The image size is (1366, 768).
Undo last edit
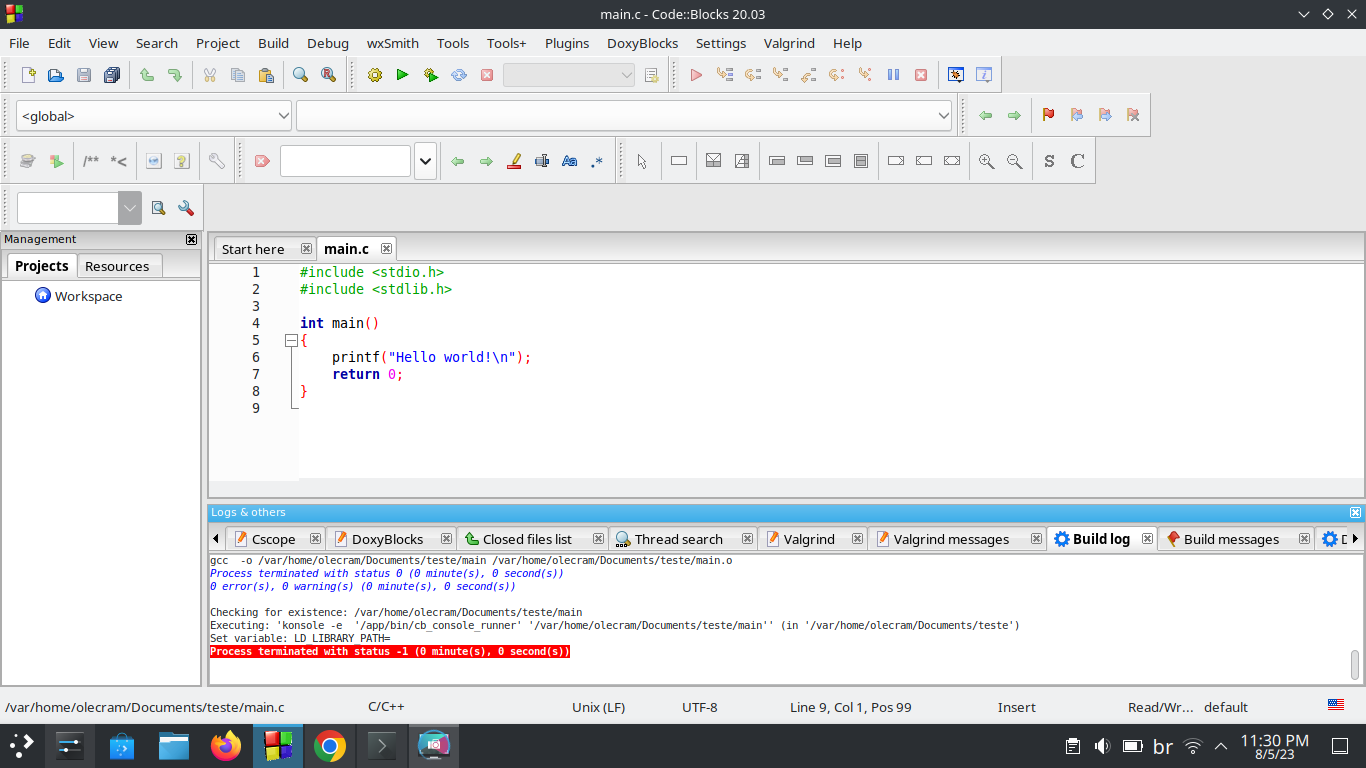pyautogui.click(x=147, y=75)
